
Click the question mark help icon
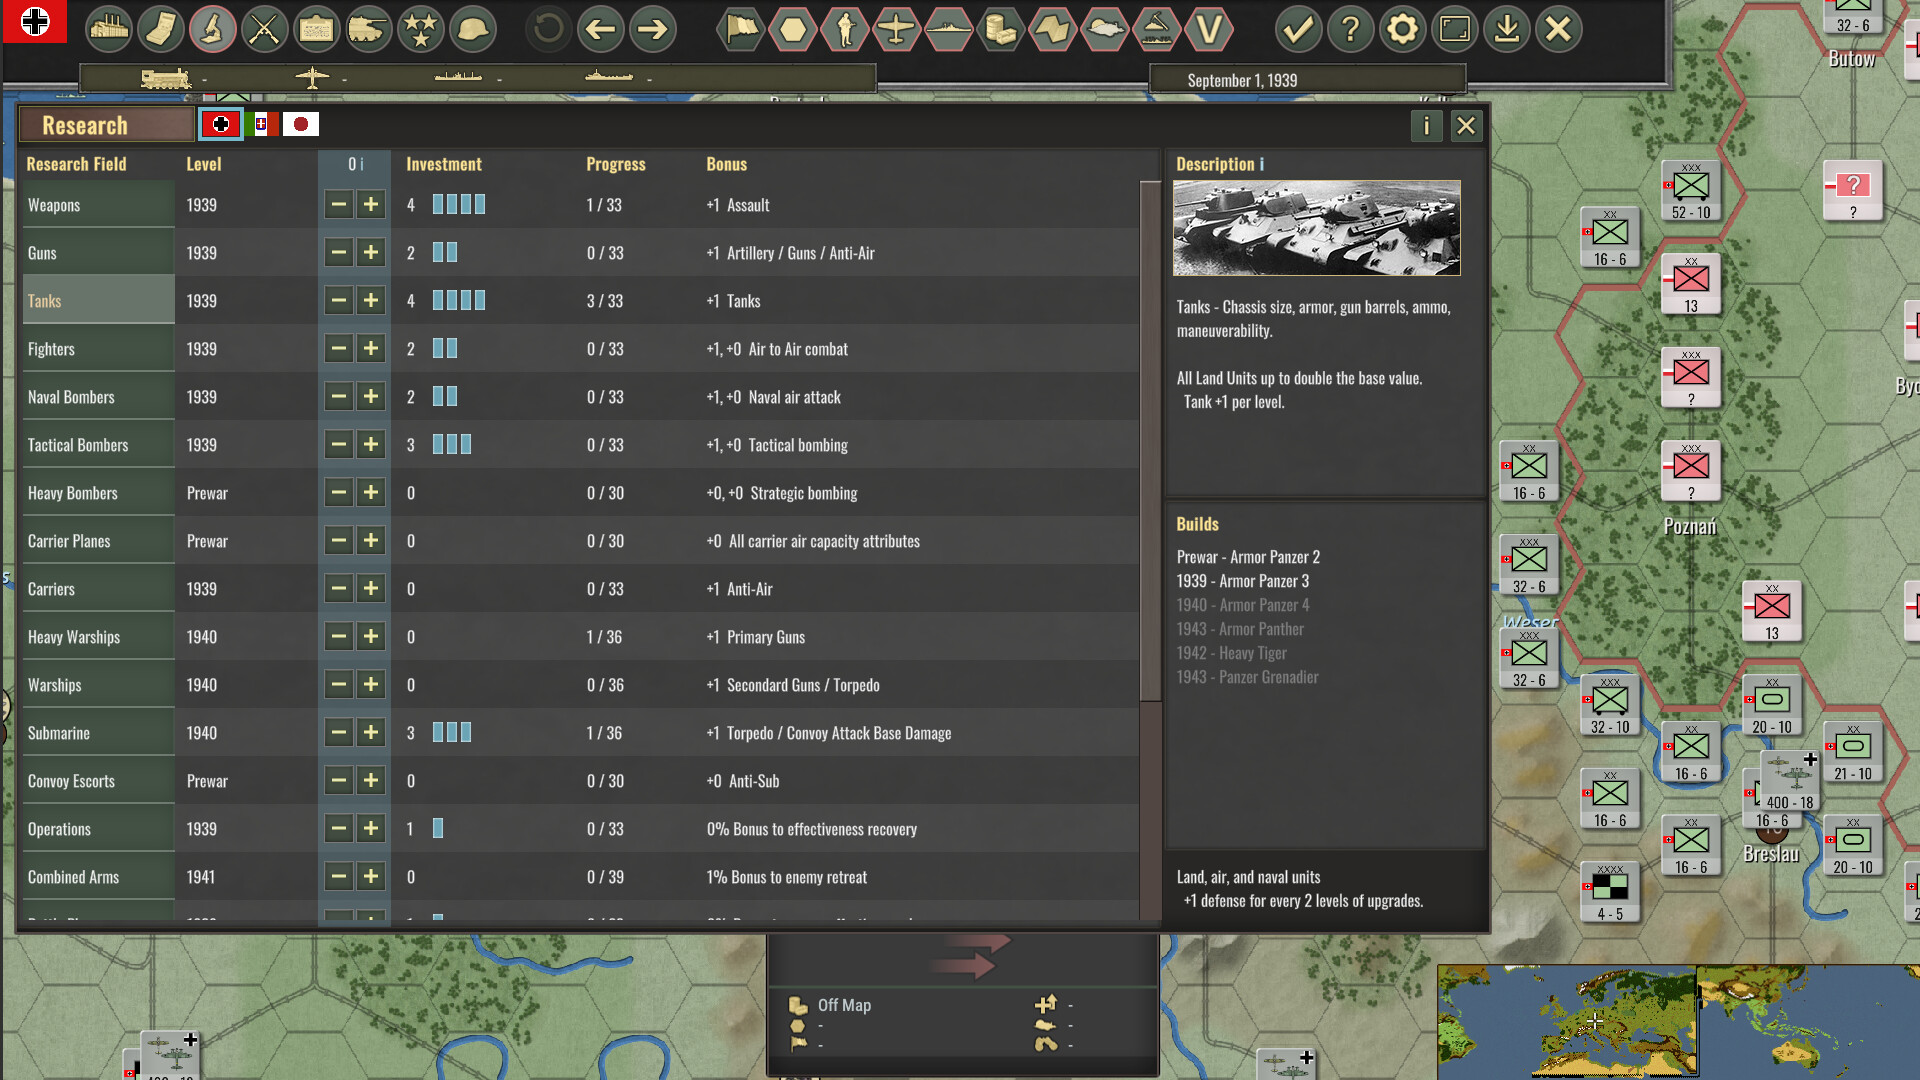(1351, 29)
